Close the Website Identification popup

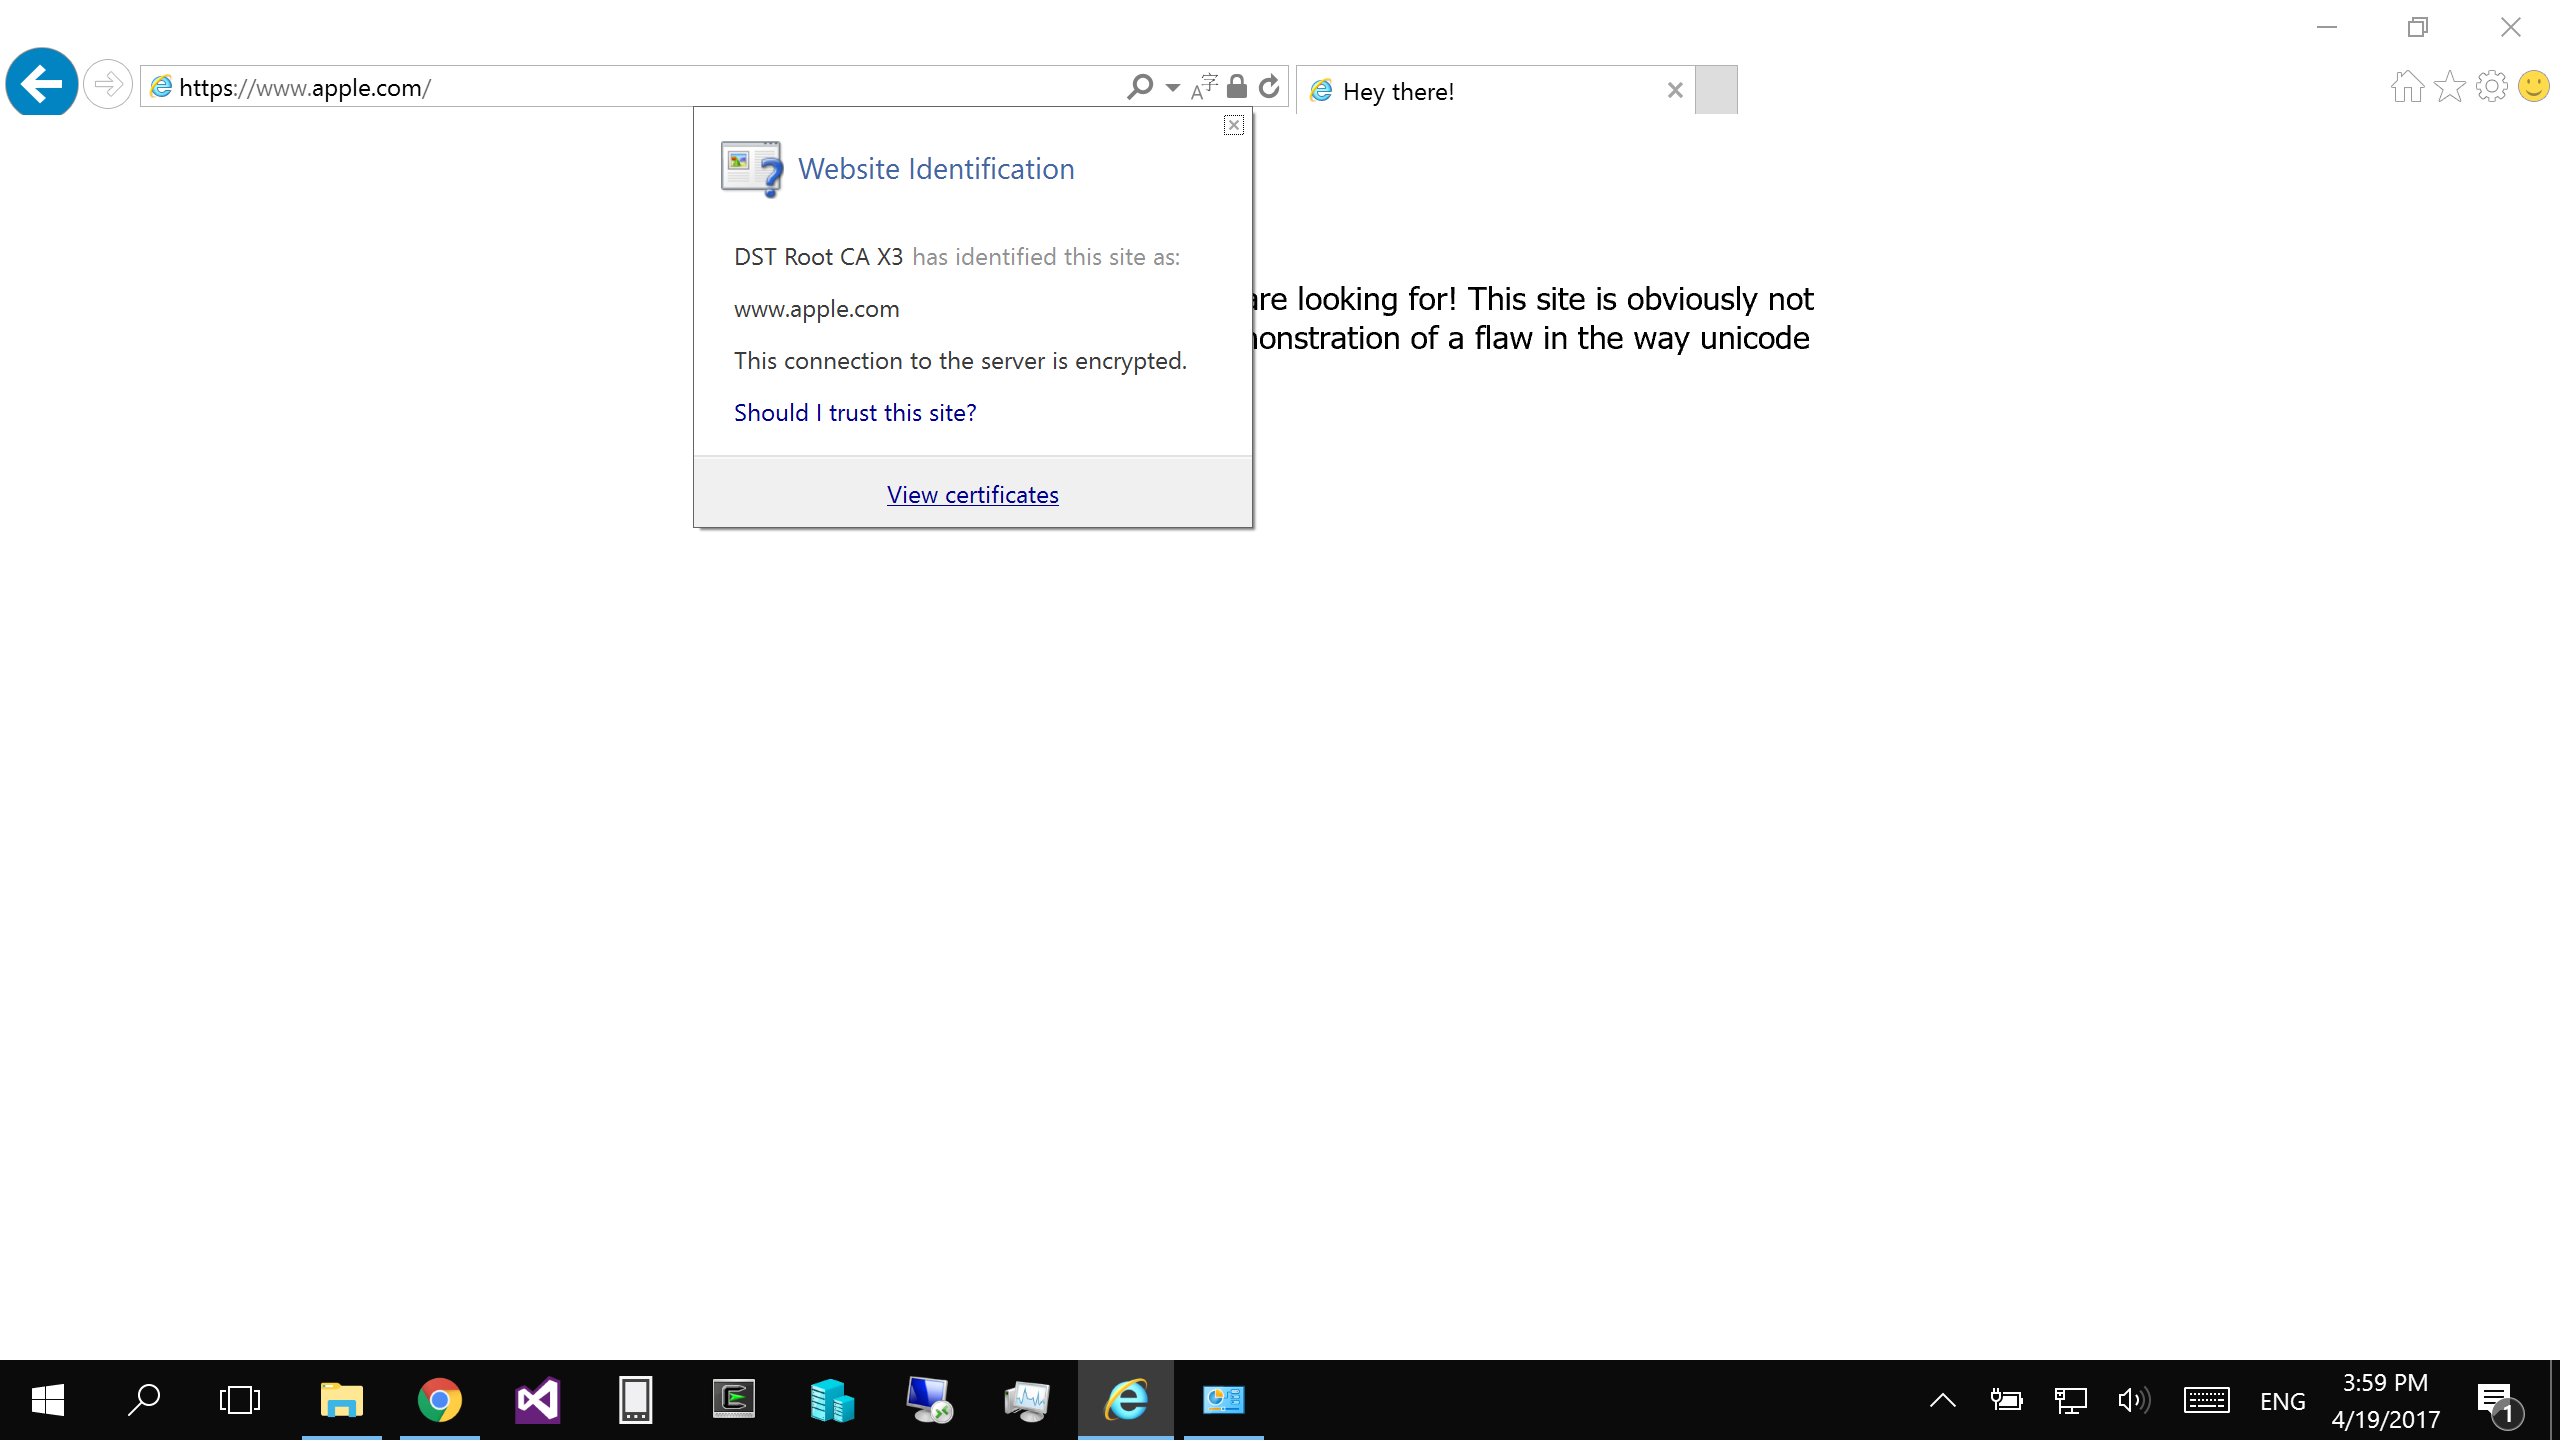point(1233,125)
